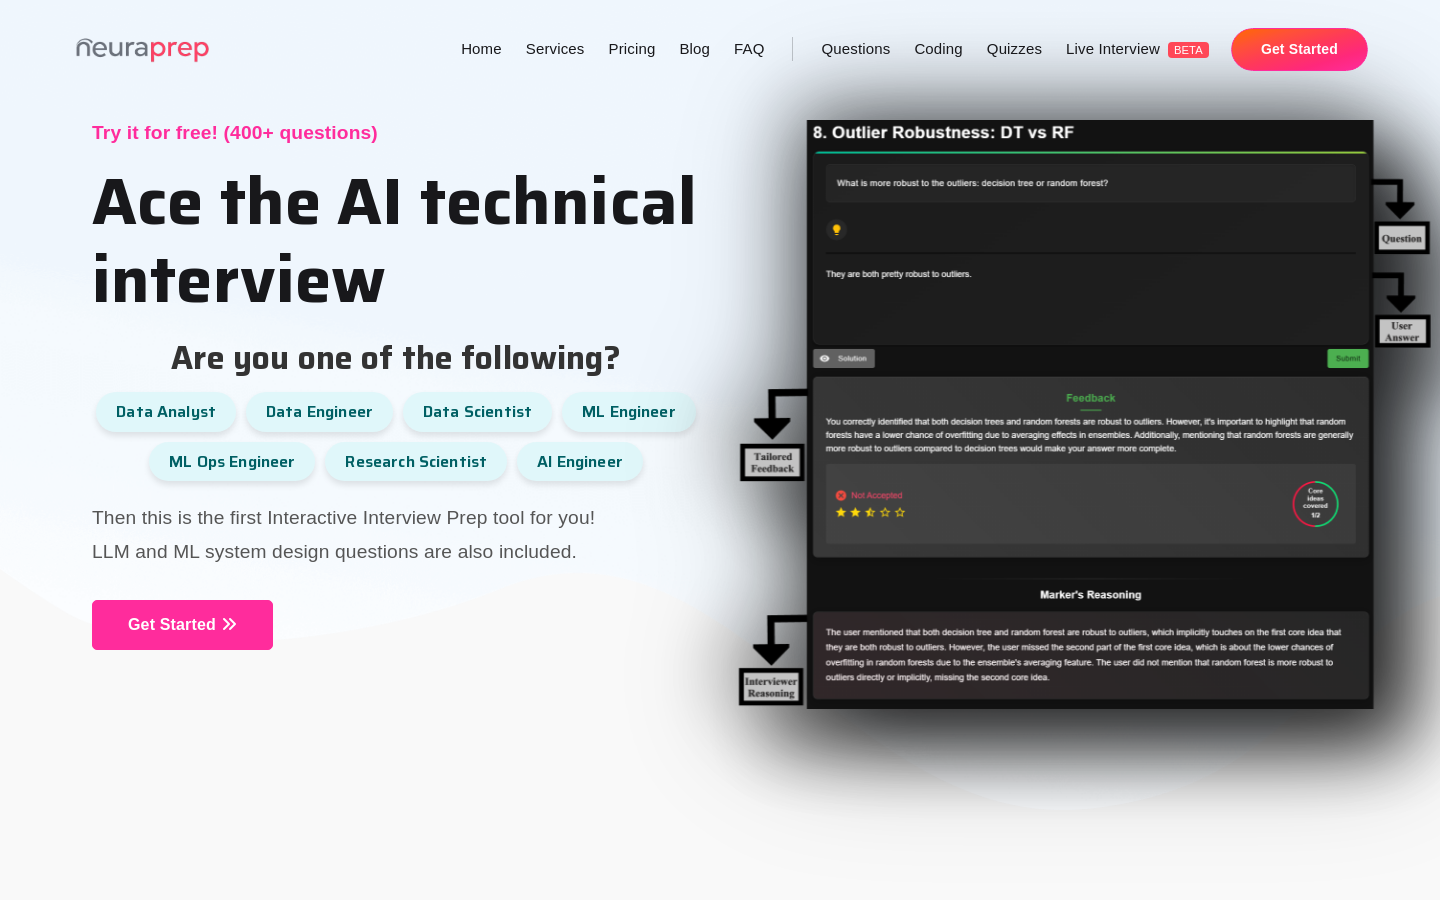Select the AI Engineer chip
1440x900 pixels.
tap(580, 462)
